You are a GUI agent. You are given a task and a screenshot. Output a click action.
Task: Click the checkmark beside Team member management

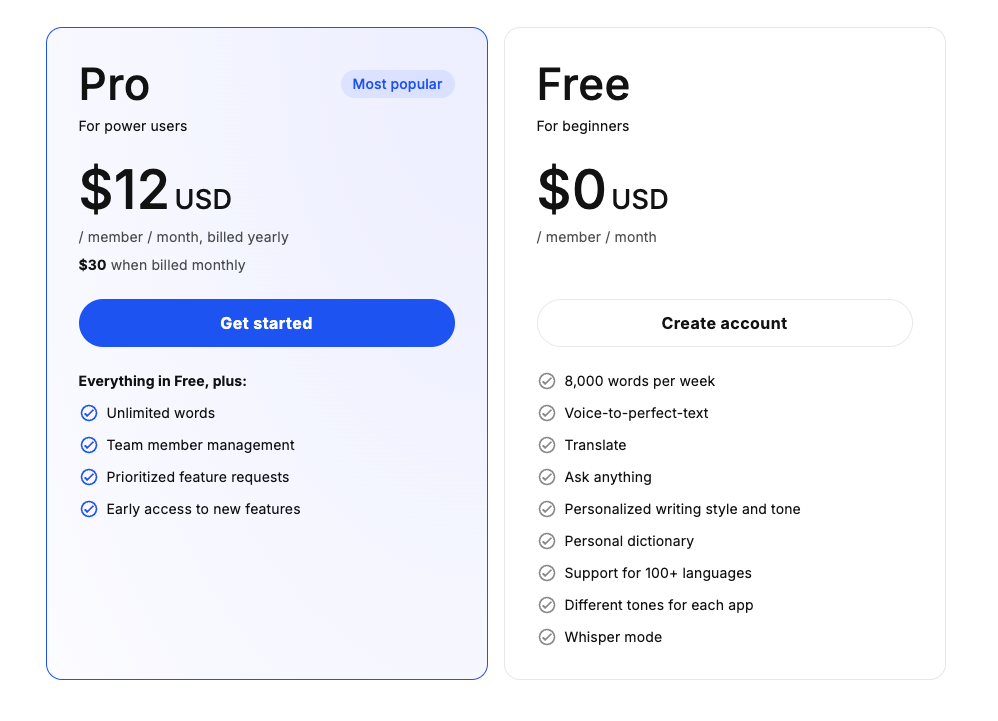pyautogui.click(x=88, y=445)
